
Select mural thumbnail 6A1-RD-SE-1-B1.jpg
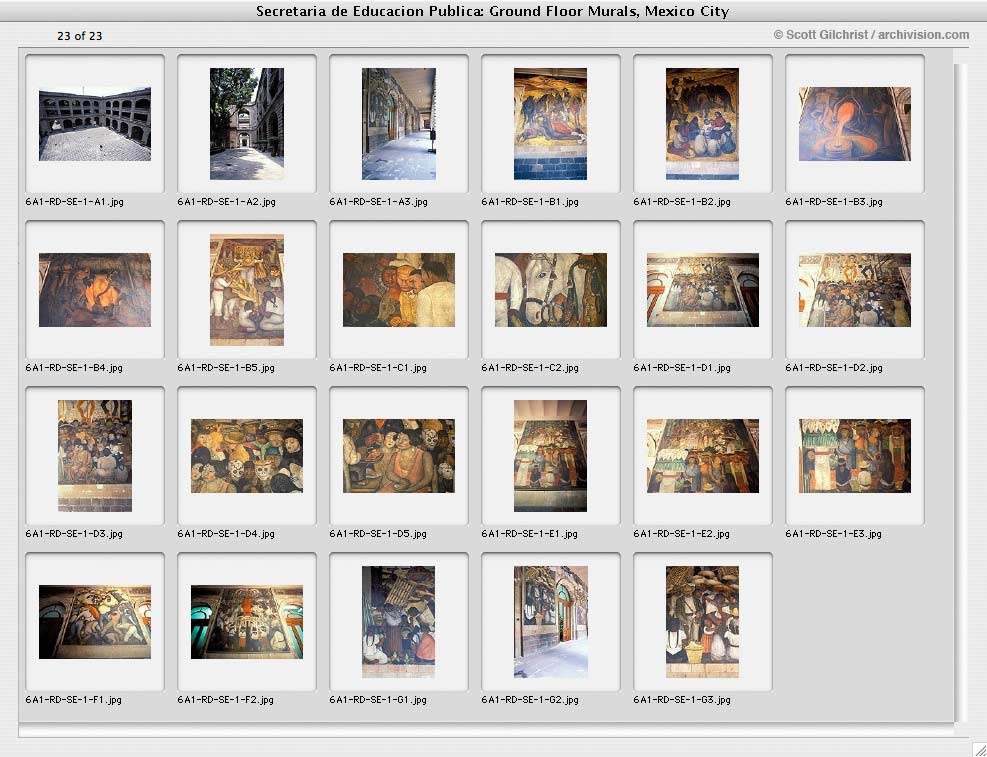click(x=550, y=124)
